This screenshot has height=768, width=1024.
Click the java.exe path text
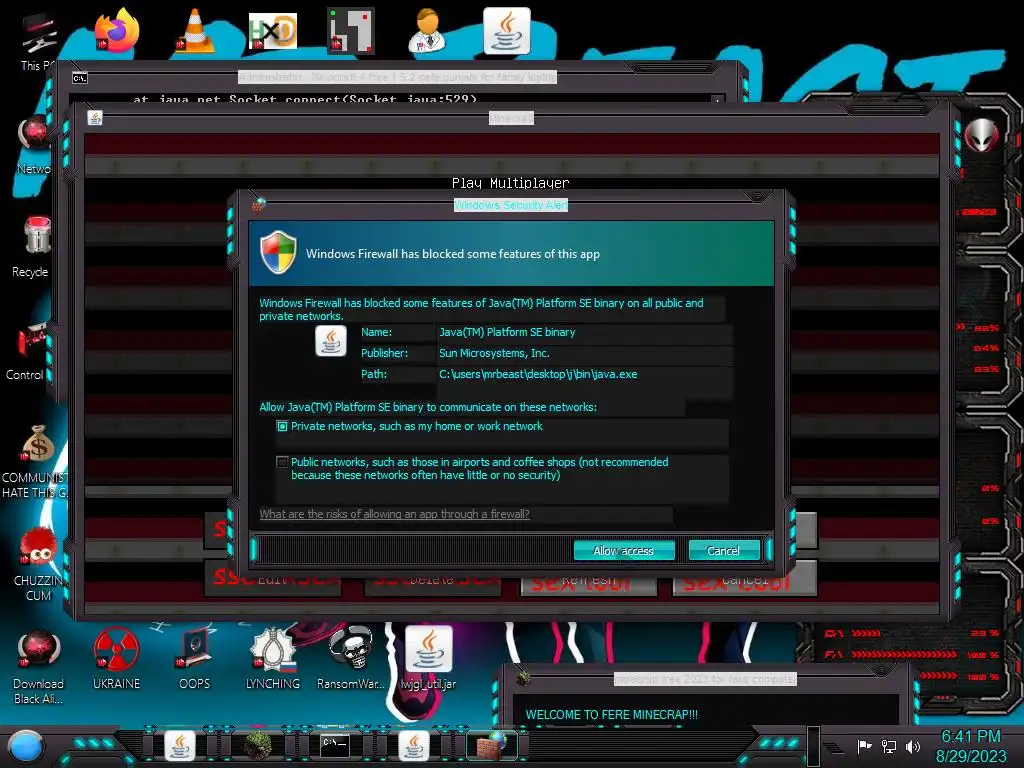pos(538,374)
